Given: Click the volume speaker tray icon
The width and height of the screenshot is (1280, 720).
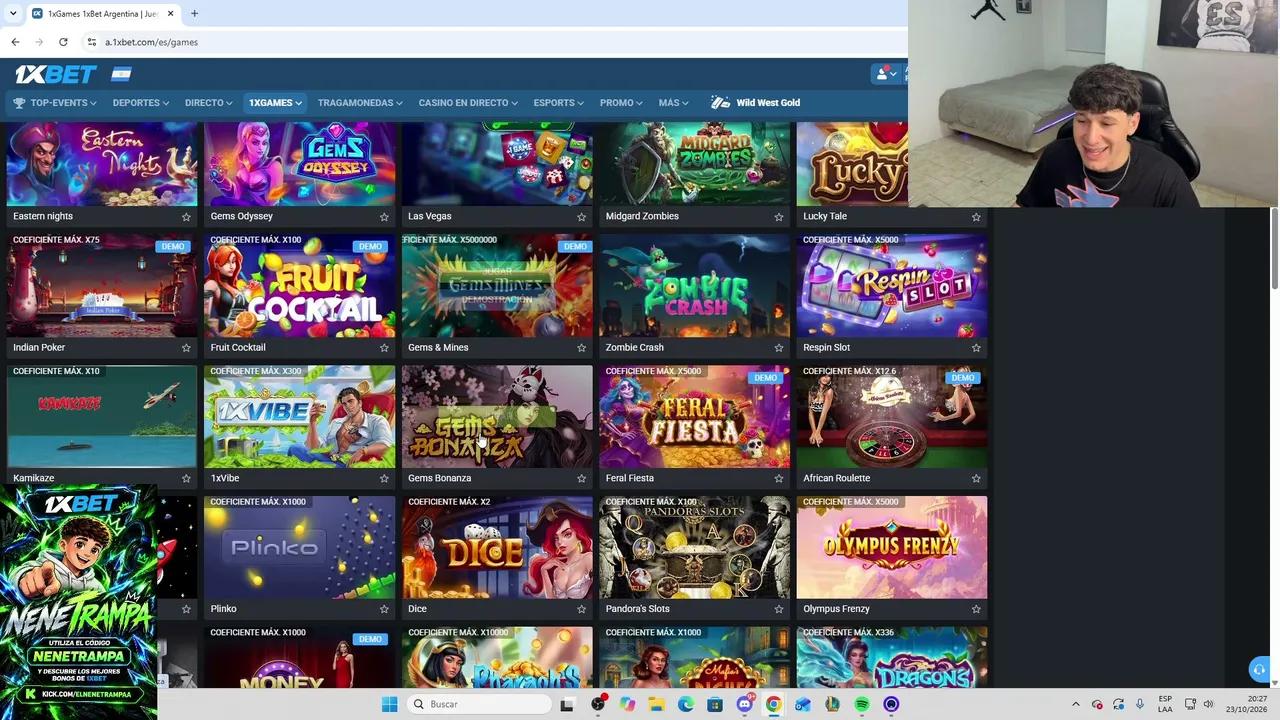Looking at the screenshot, I should click(x=1208, y=704).
